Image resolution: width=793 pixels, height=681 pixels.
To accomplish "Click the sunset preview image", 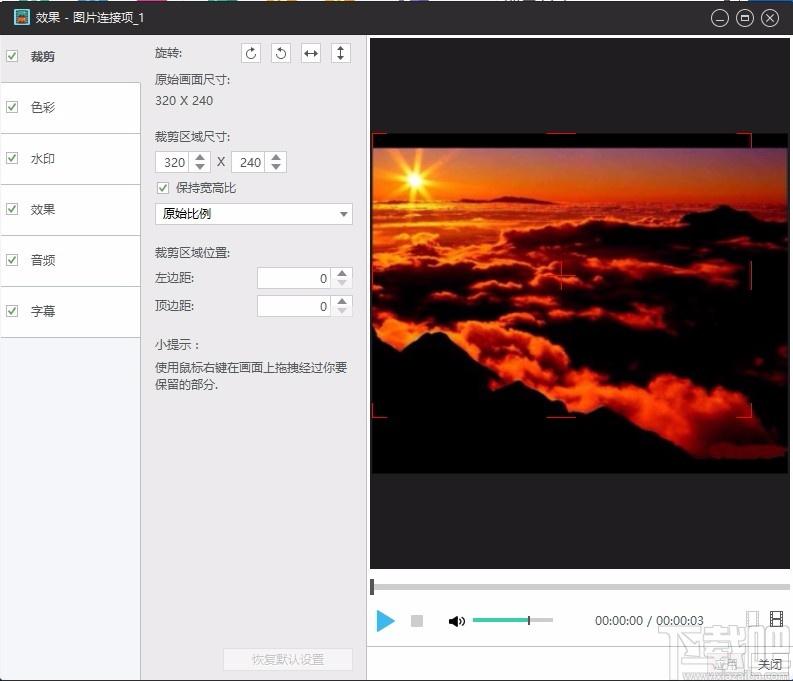I will coord(580,303).
